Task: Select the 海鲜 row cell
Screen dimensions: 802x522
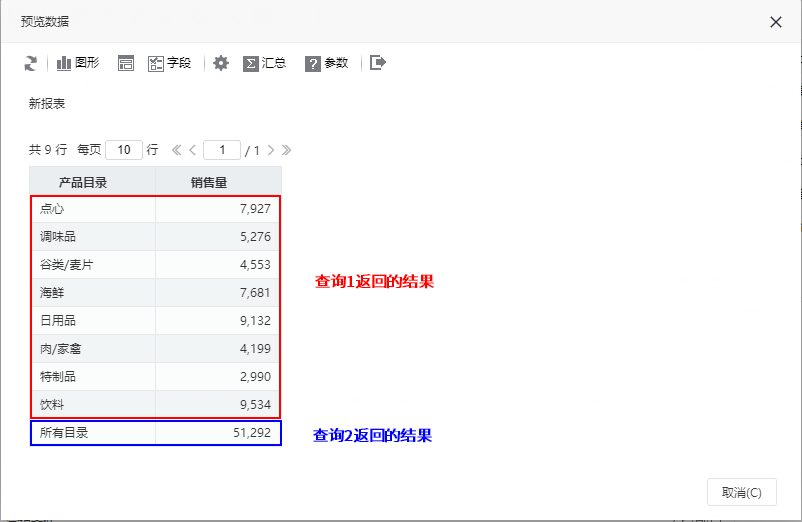Action: coord(93,293)
